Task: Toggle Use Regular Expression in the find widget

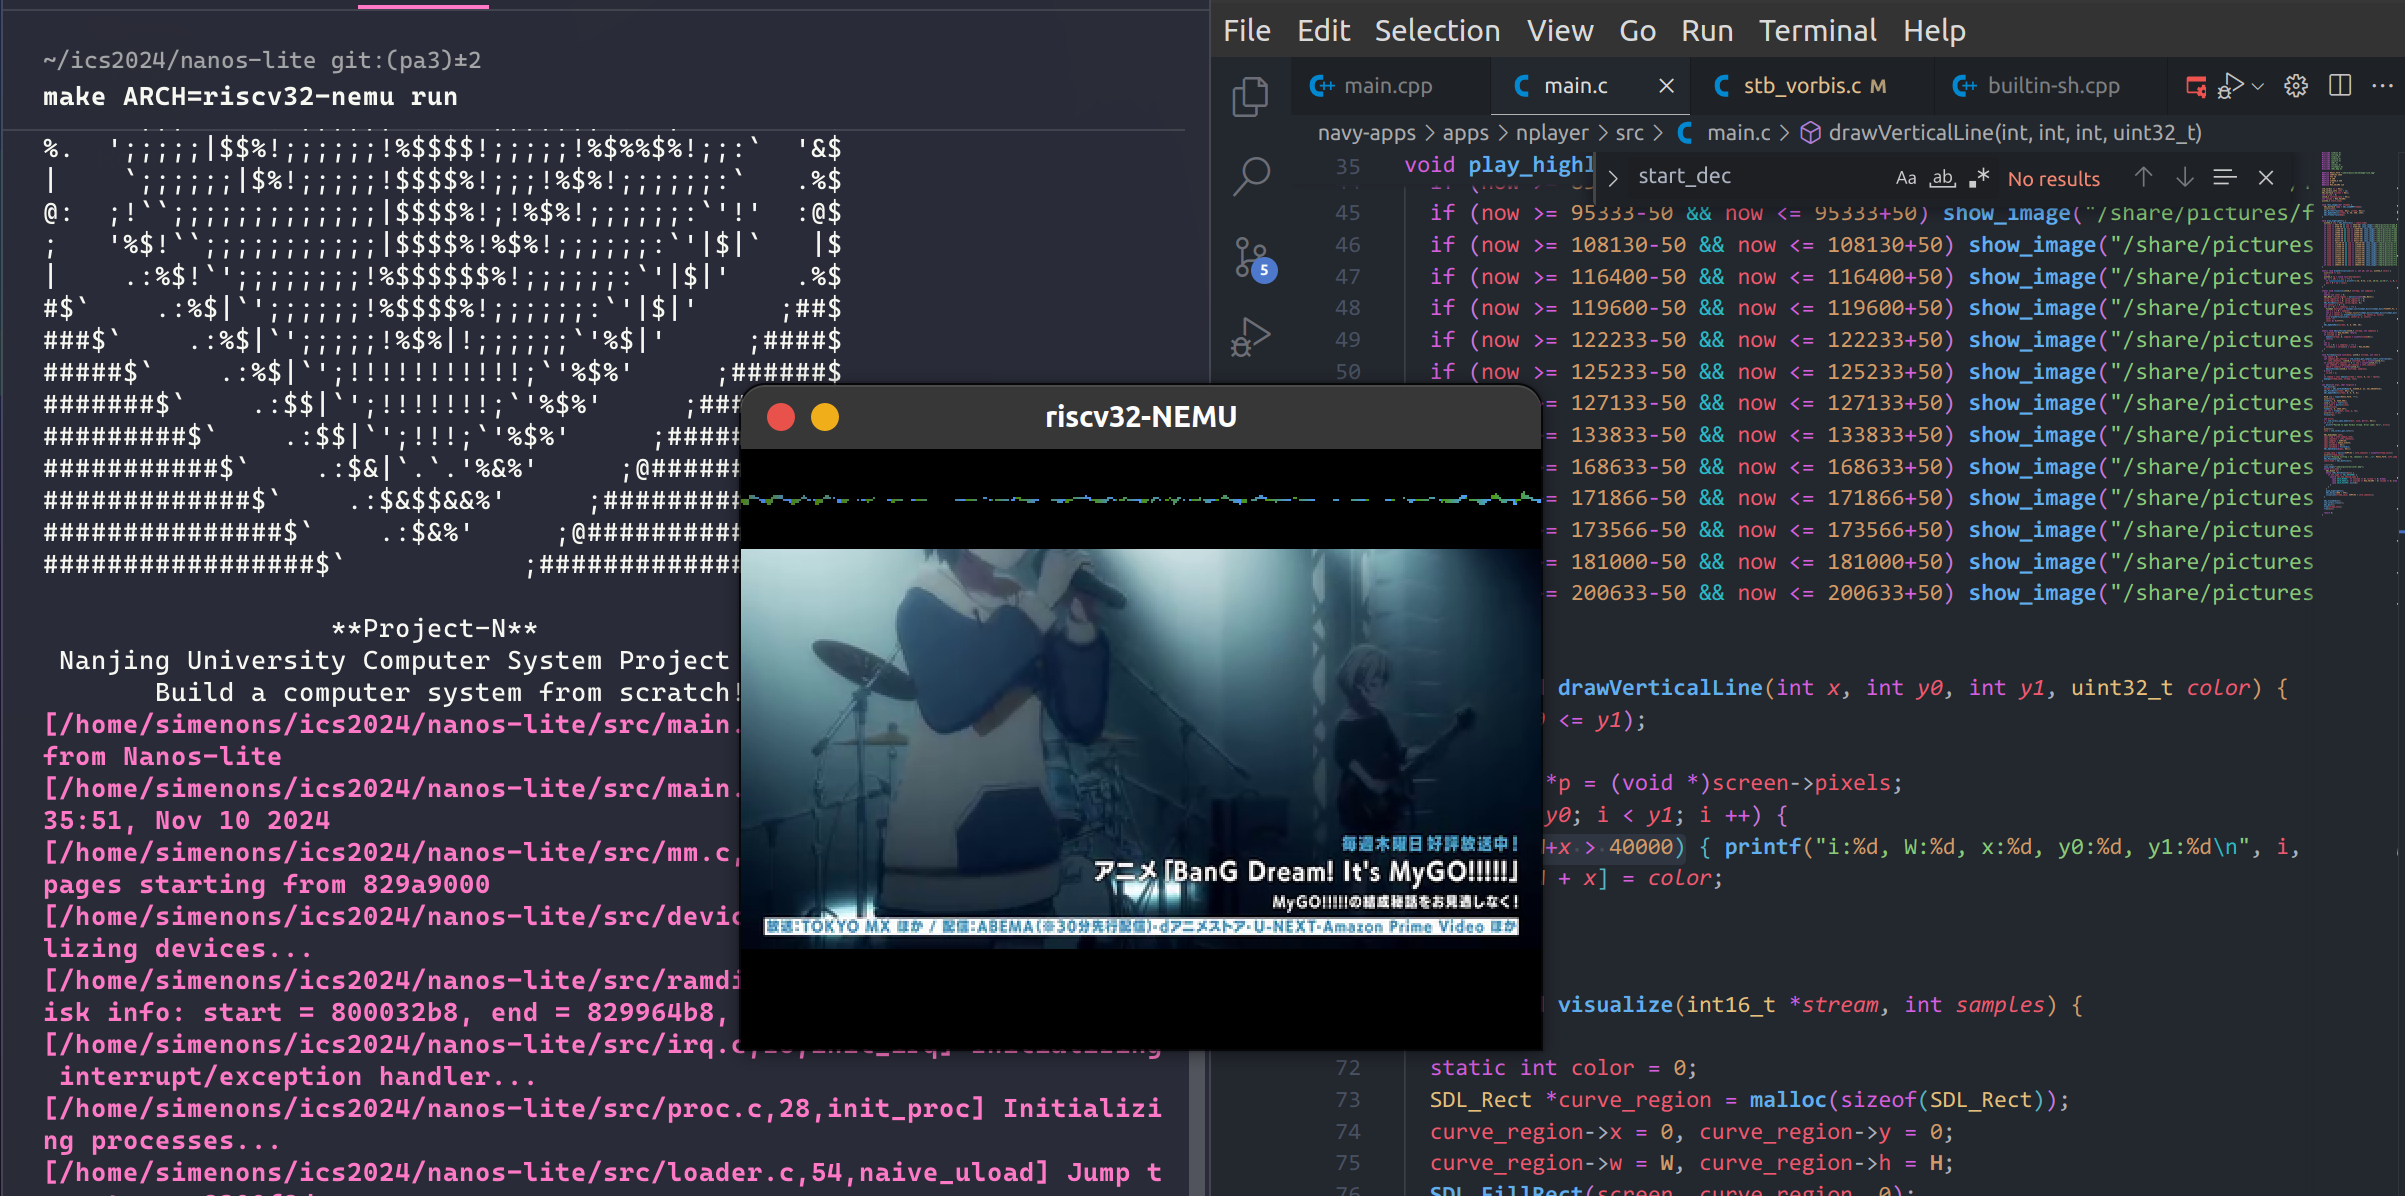Action: click(x=1979, y=178)
